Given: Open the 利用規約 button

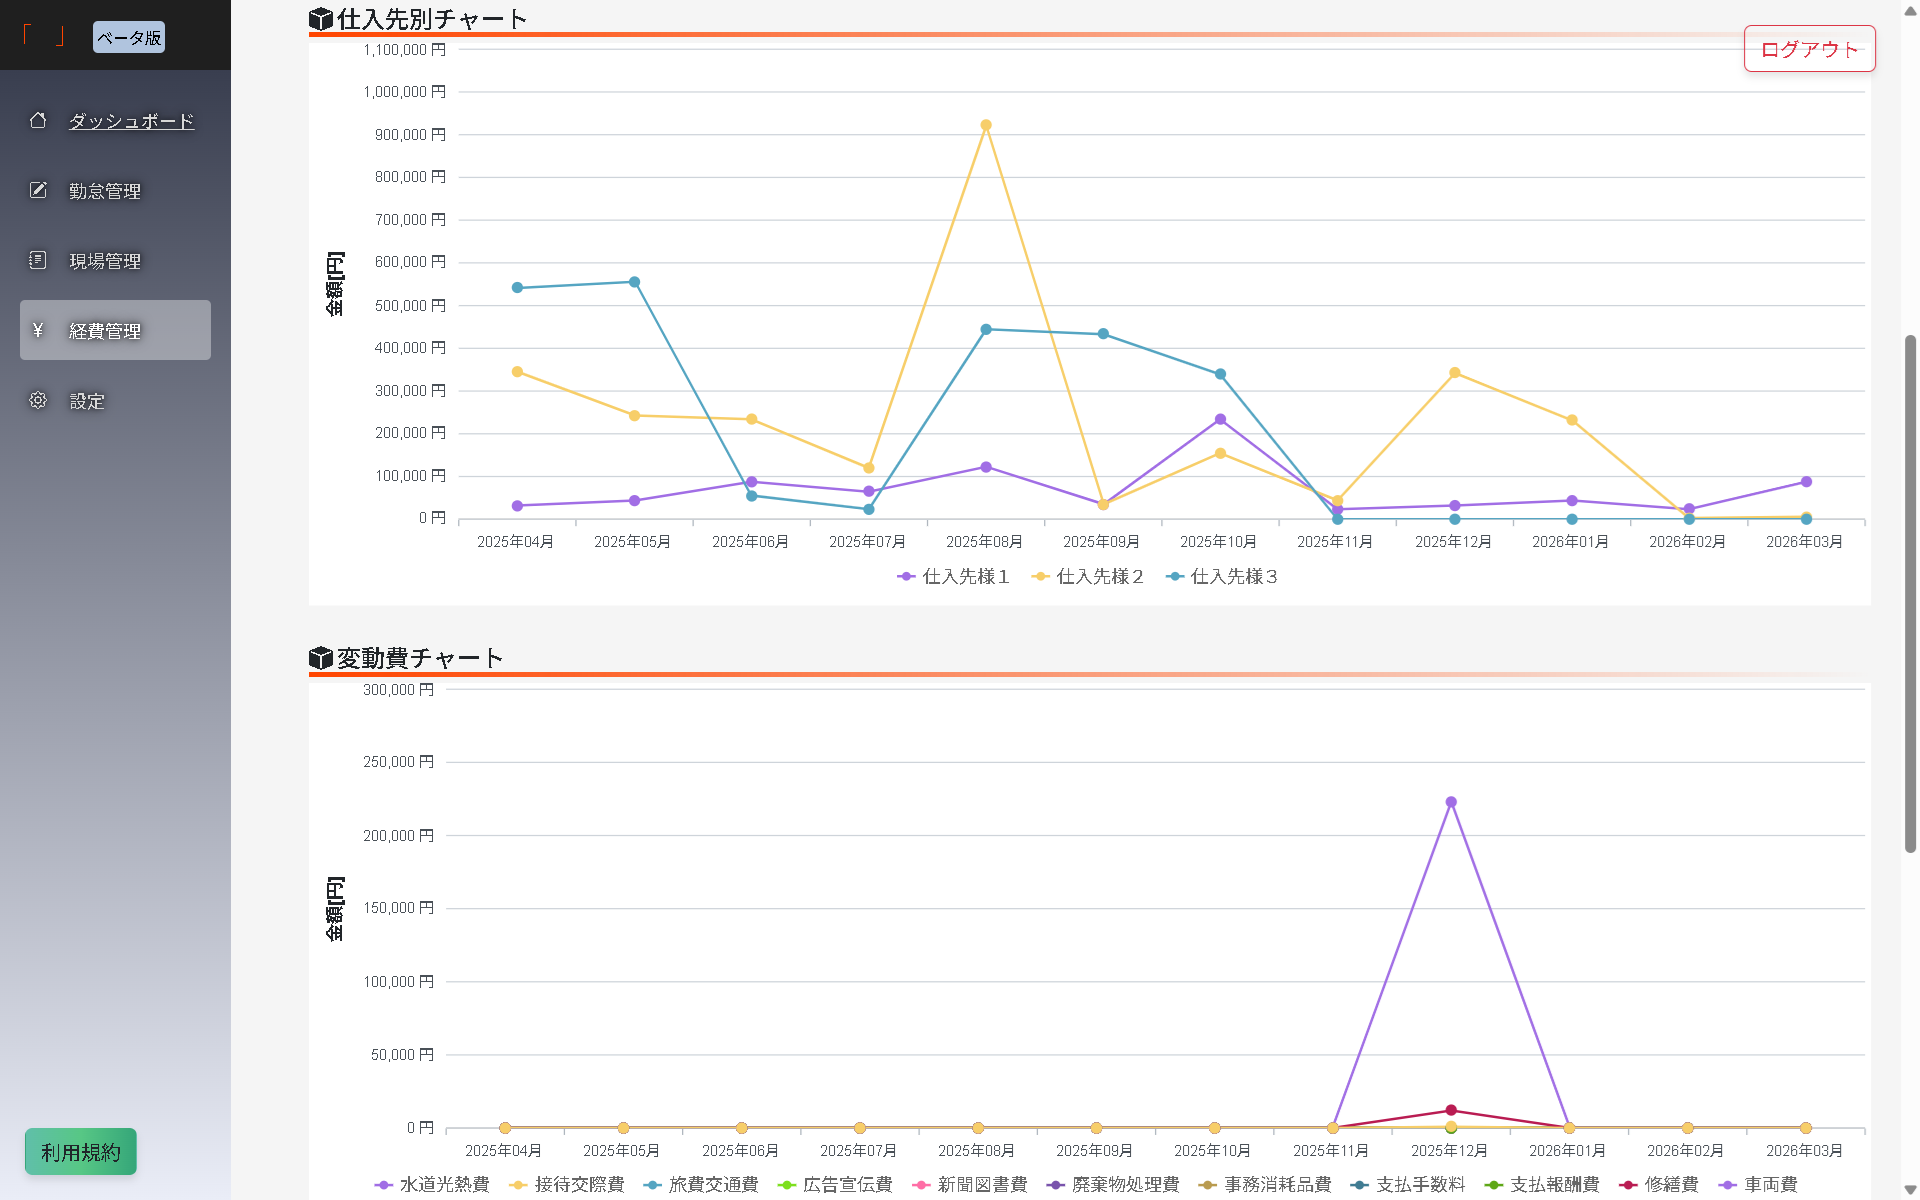Looking at the screenshot, I should tap(81, 1152).
